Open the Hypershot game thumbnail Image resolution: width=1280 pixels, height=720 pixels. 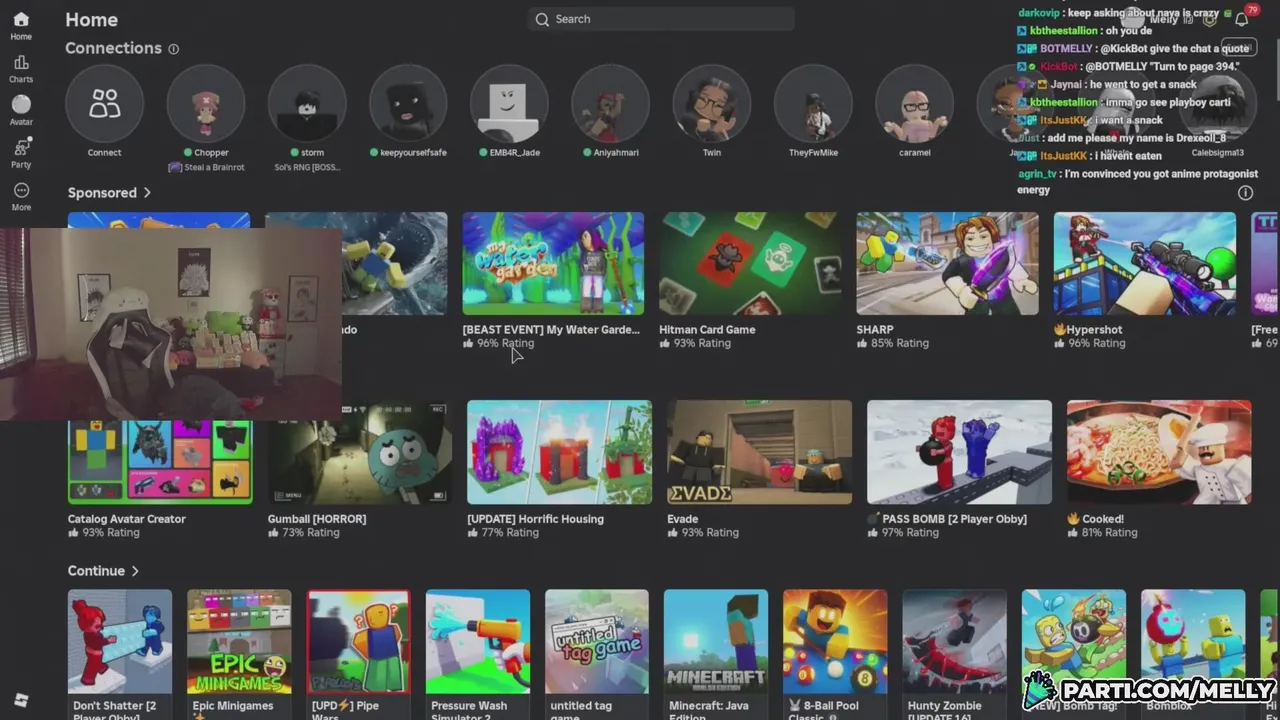coord(1144,263)
